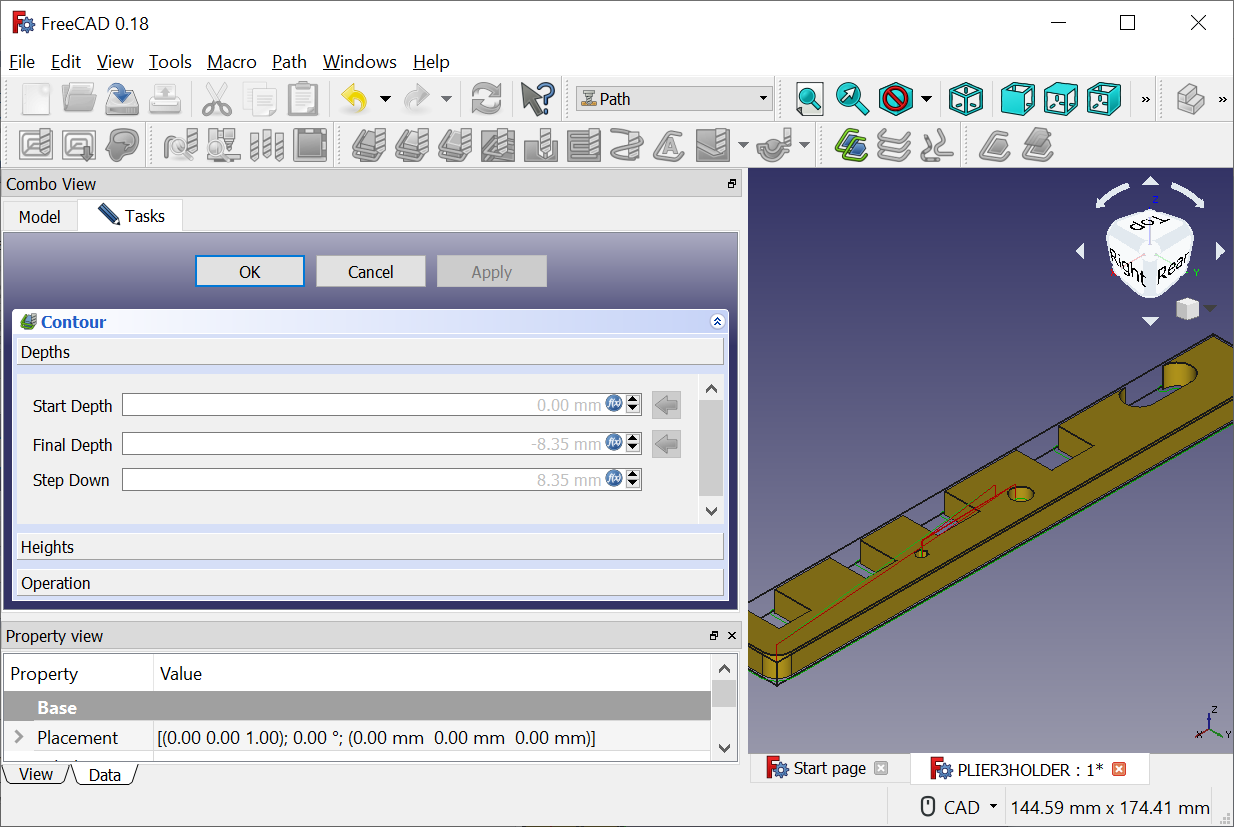This screenshot has height=827, width=1234.
Task: Click the head-shaped check job icon
Action: [122, 146]
